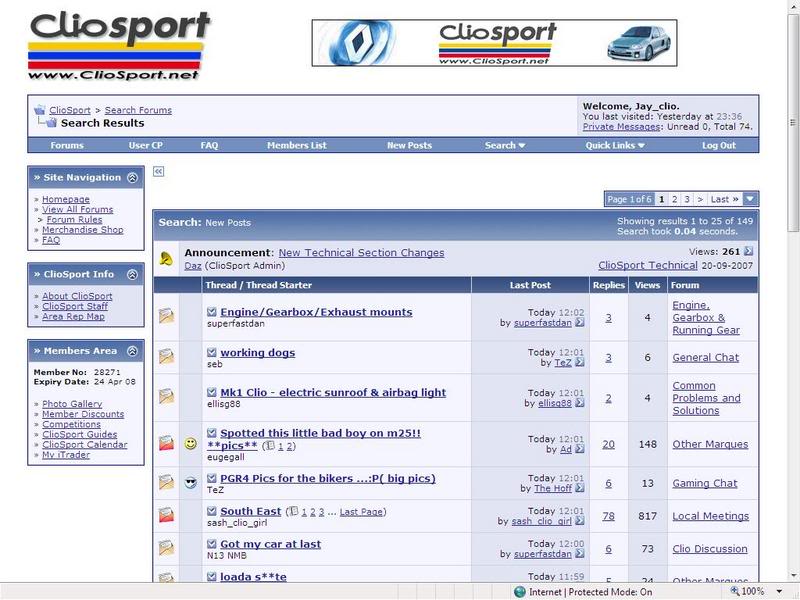Click tick icon beside South East thread
The image size is (800, 600).
212,511
